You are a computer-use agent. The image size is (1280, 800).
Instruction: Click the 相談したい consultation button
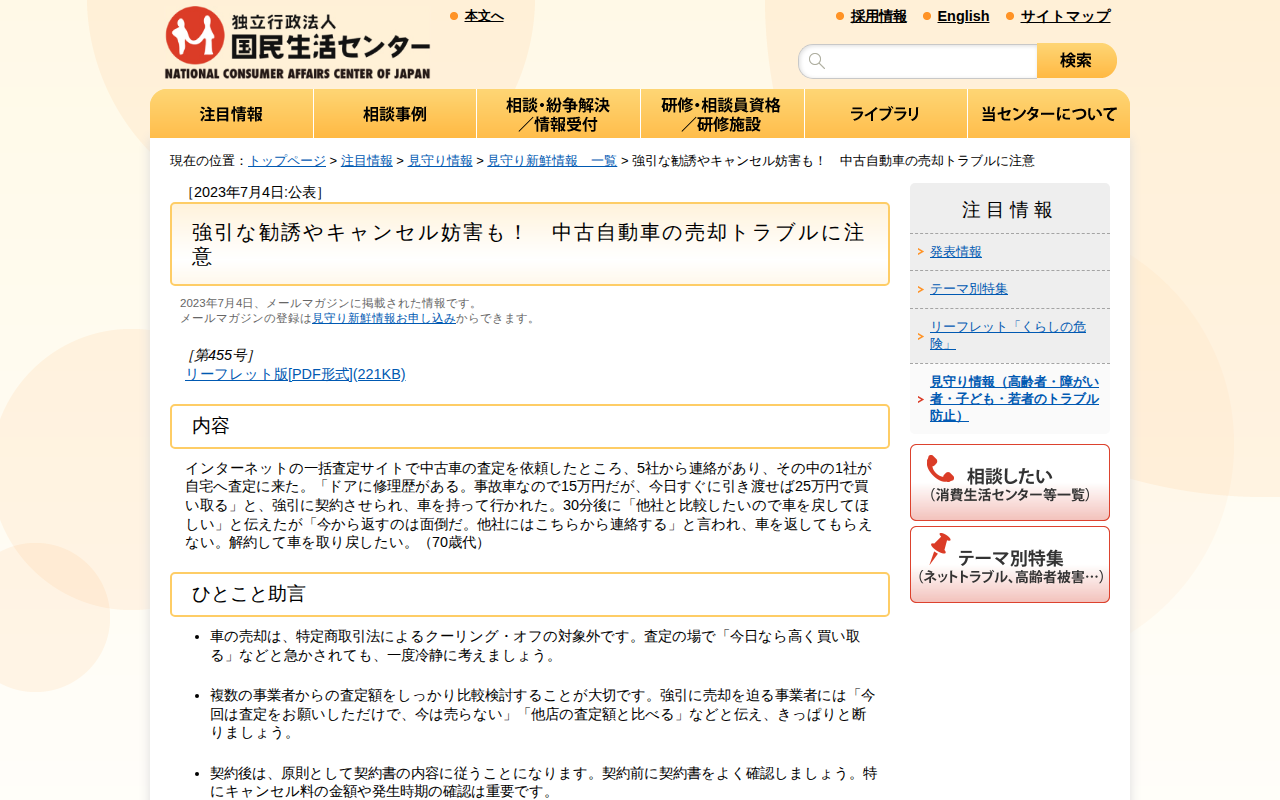click(x=1010, y=483)
